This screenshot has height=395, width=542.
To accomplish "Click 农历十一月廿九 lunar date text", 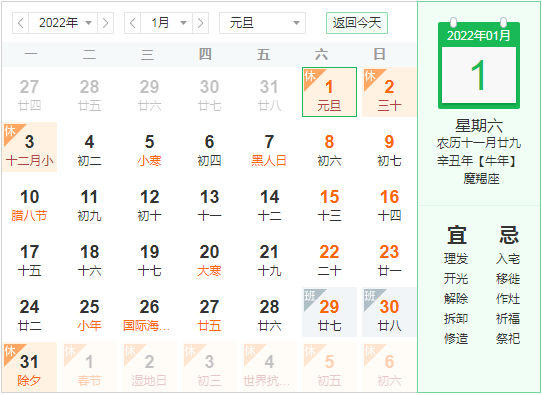I will tap(479, 142).
